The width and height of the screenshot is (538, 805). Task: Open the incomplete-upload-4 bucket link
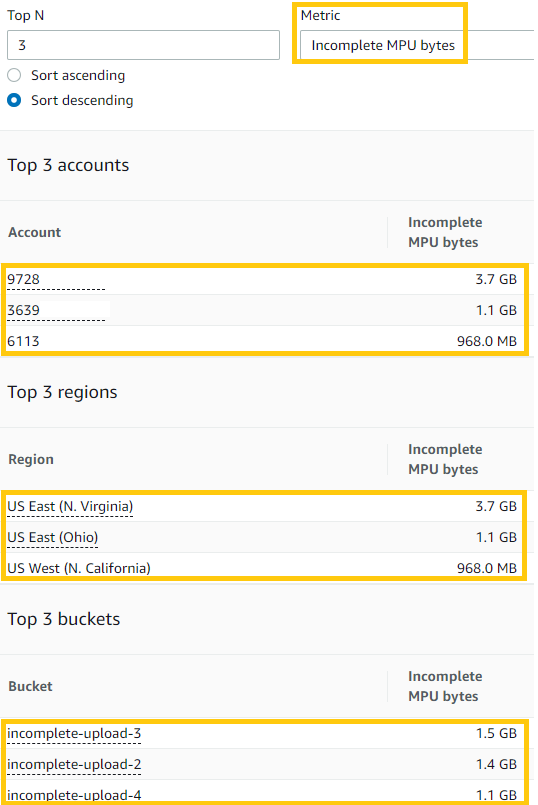click(74, 795)
